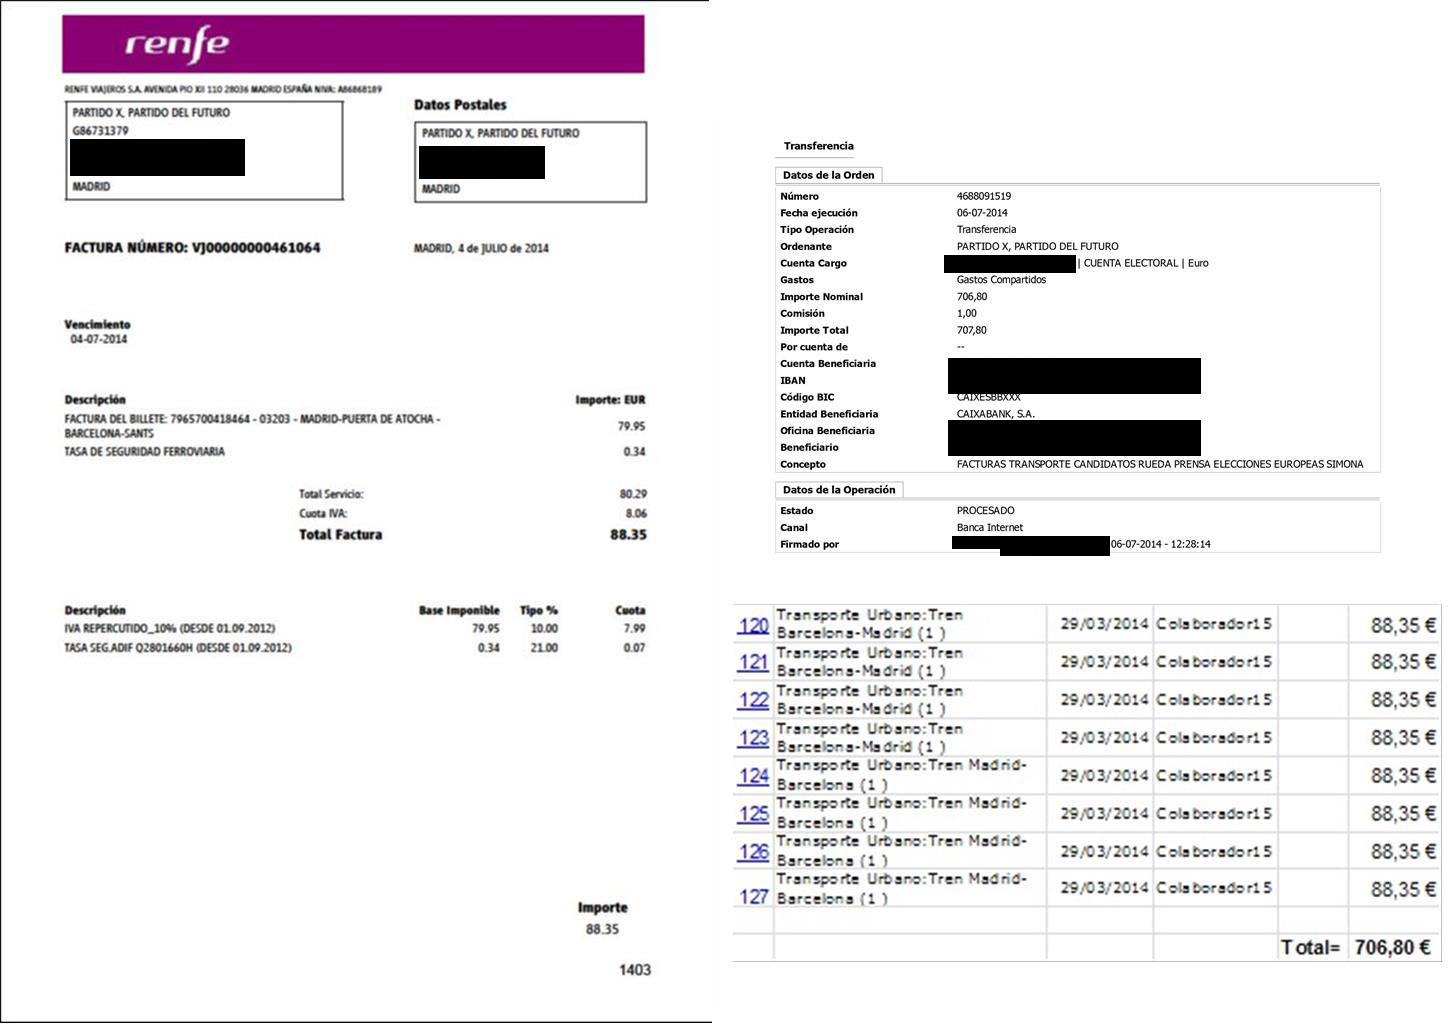Click the Estado value PROCESADO
Screen dimensions: 1448x1024
[x=986, y=511]
